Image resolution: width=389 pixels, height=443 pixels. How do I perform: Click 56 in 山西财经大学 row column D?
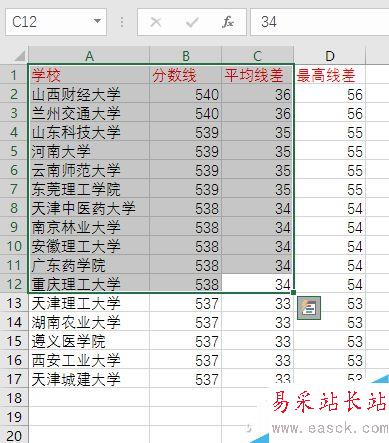pos(330,94)
